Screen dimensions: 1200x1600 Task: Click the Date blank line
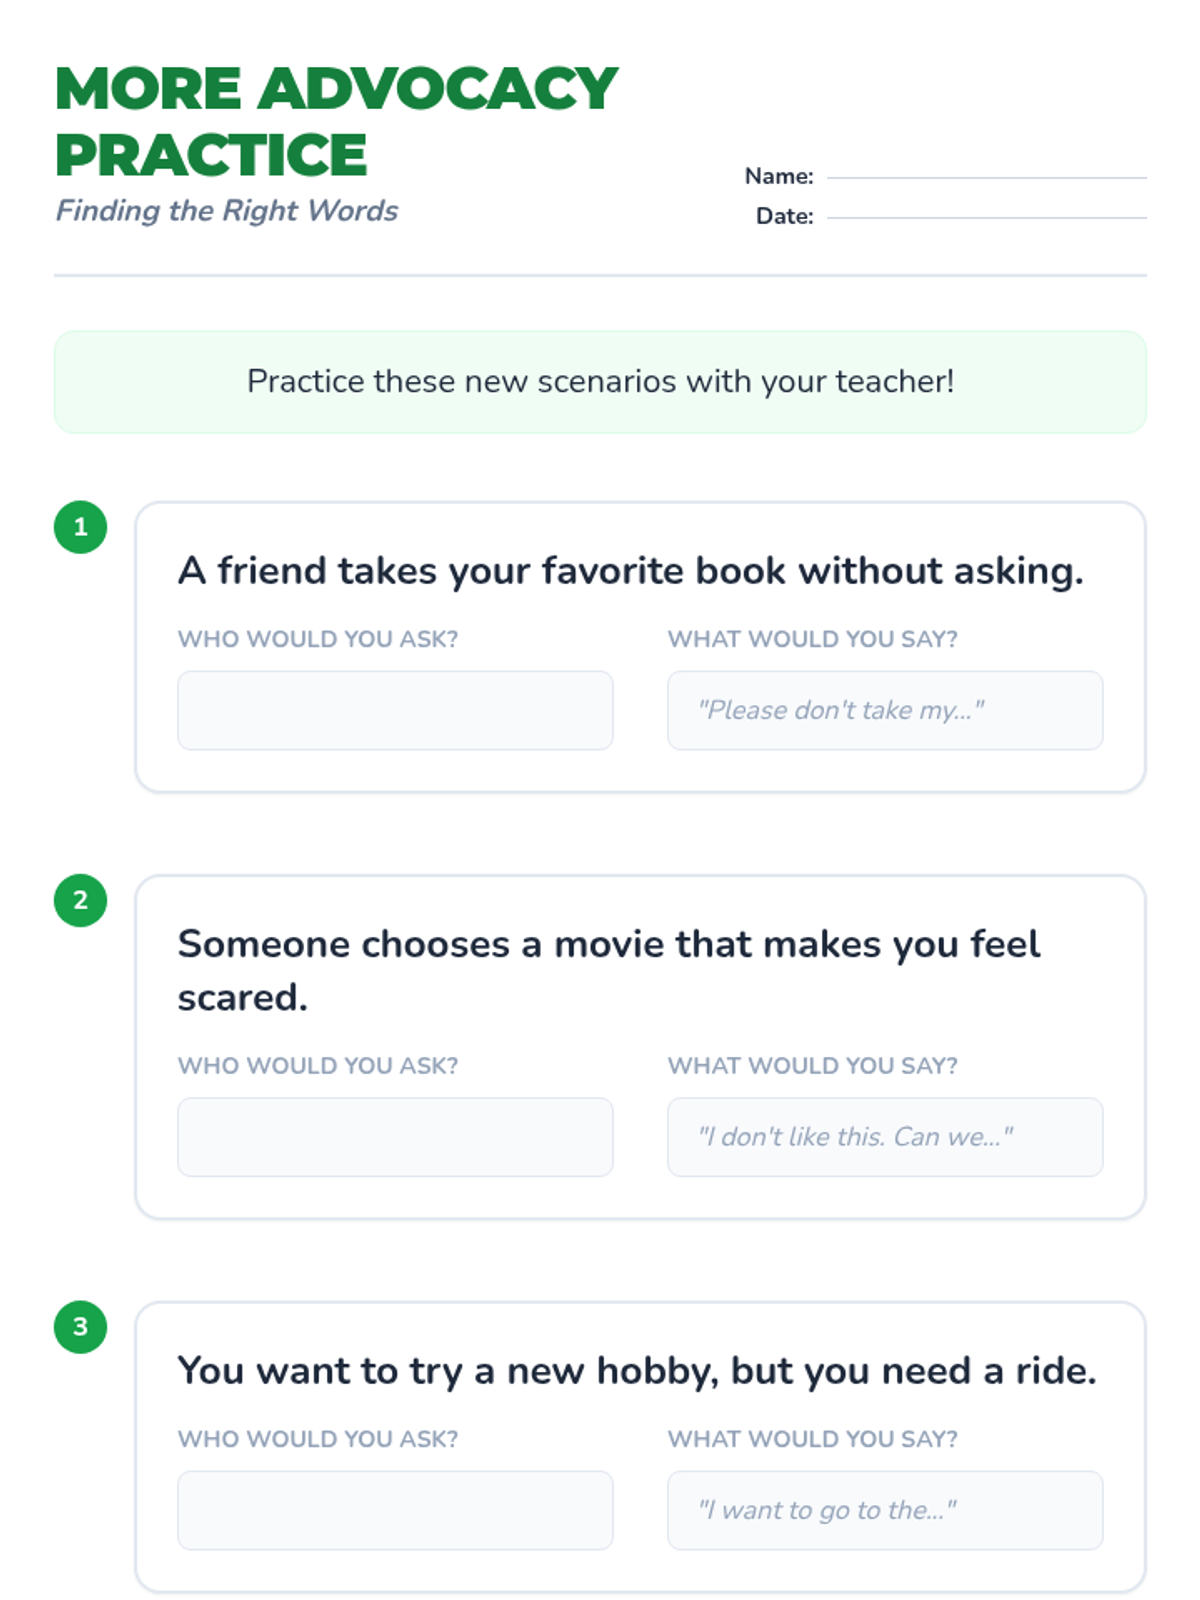[986, 216]
